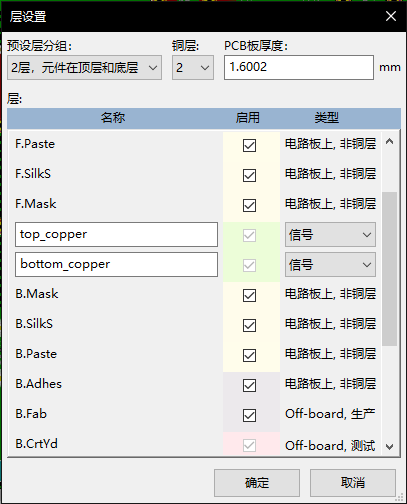407x504 pixels.
Task: Disable the B.Adhes layer checkbox
Action: click(249, 385)
